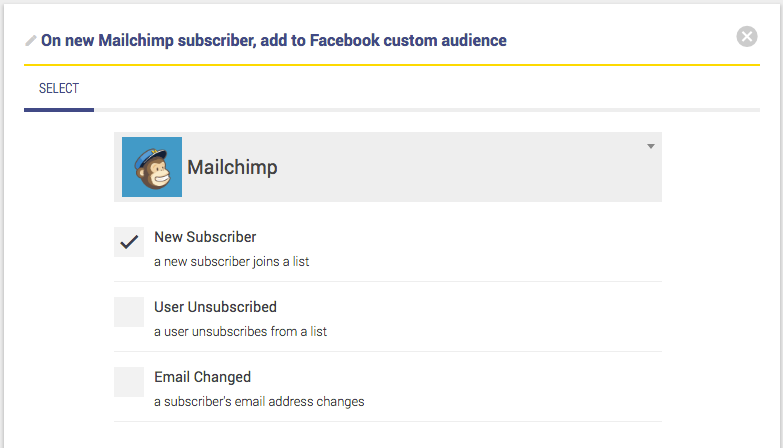The image size is (783, 448).
Task: Select the "Email Changed" trigger label
Action: pyautogui.click(x=202, y=377)
